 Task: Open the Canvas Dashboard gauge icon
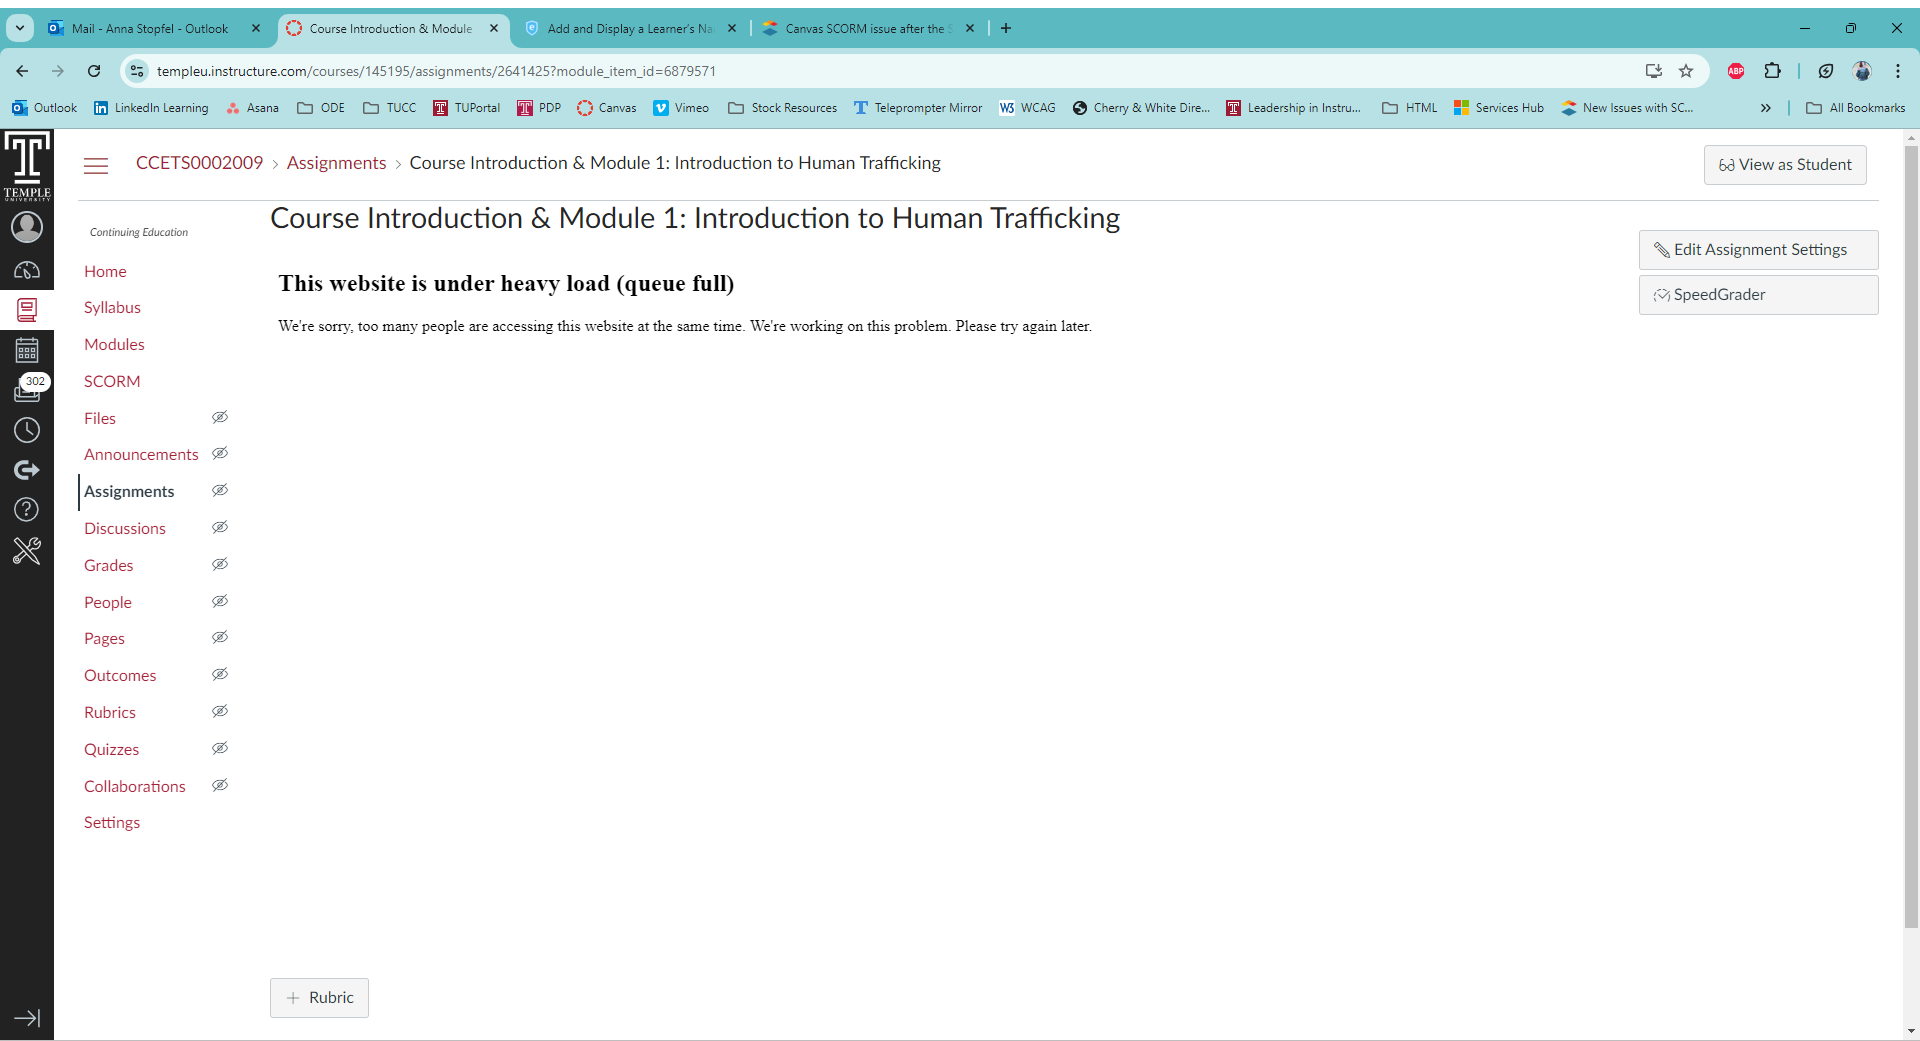(x=27, y=270)
